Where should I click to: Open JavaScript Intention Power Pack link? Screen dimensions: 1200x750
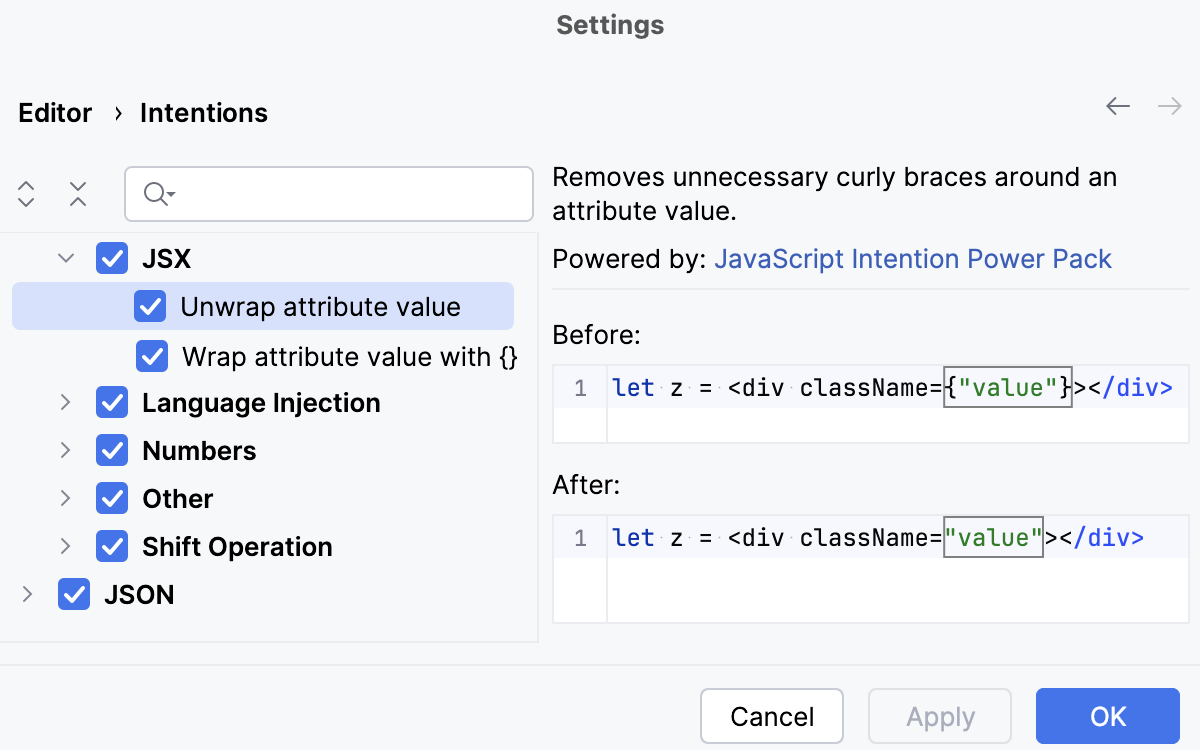tap(912, 260)
